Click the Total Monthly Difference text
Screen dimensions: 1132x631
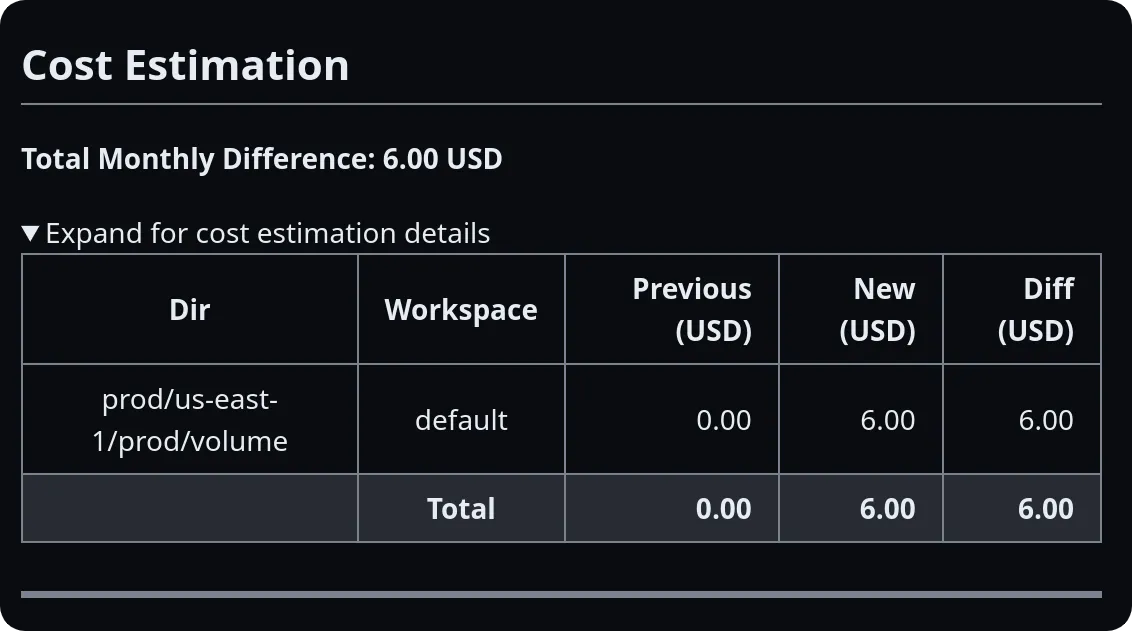tap(262, 159)
